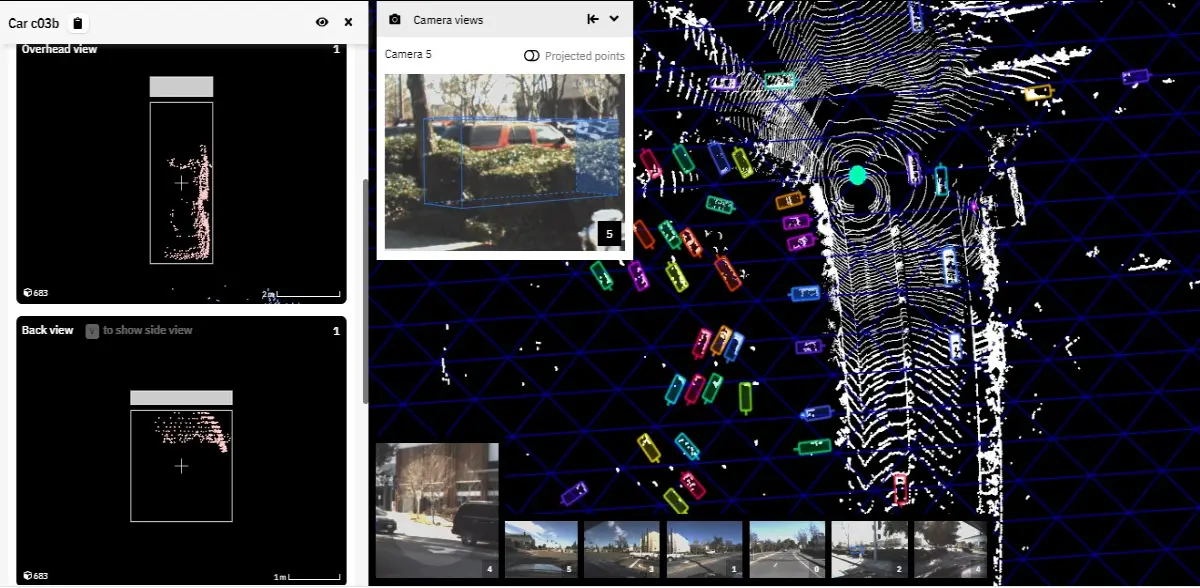Click the gray handle above Overhead view cuboid

coord(181,87)
